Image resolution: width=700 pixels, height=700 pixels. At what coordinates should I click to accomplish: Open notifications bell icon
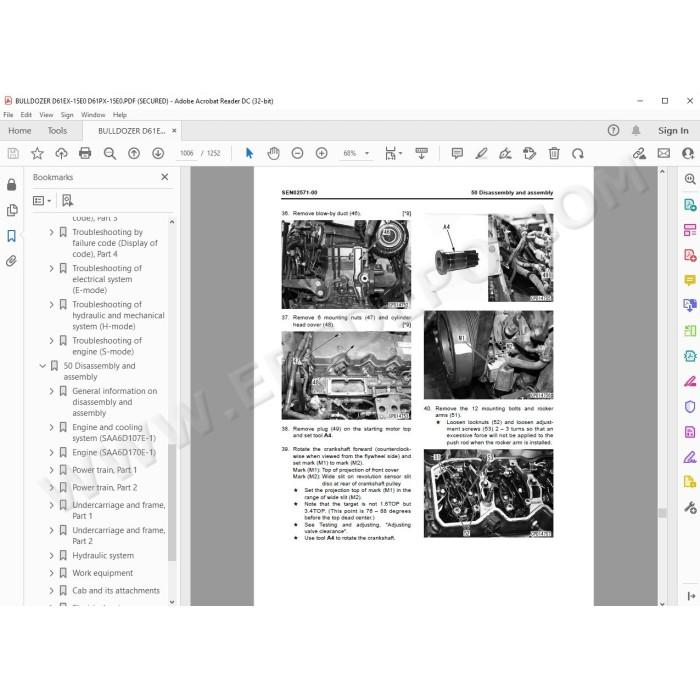636,130
